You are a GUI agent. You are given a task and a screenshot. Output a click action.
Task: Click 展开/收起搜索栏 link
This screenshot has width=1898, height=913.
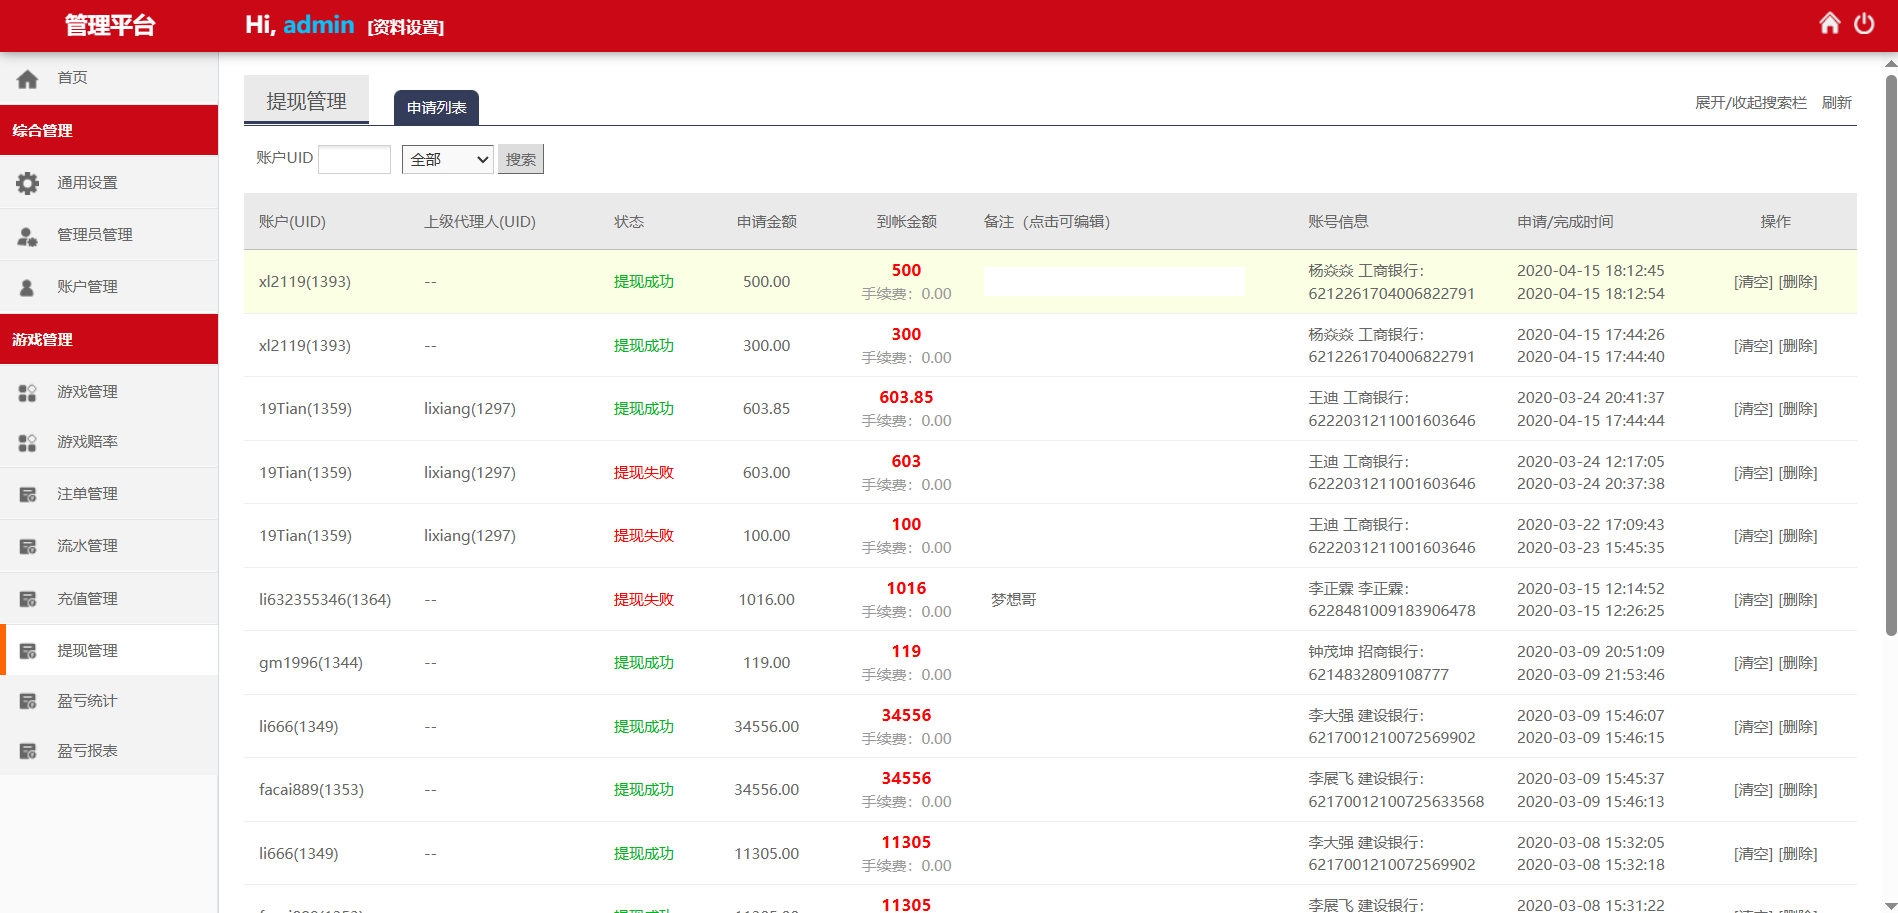click(x=1751, y=103)
